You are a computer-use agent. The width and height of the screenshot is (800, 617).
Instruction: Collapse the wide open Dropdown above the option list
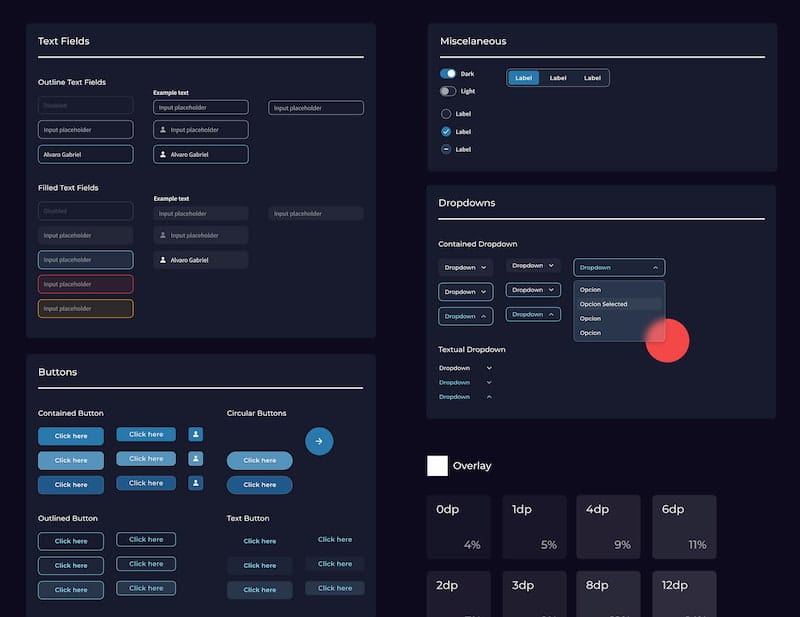(619, 267)
